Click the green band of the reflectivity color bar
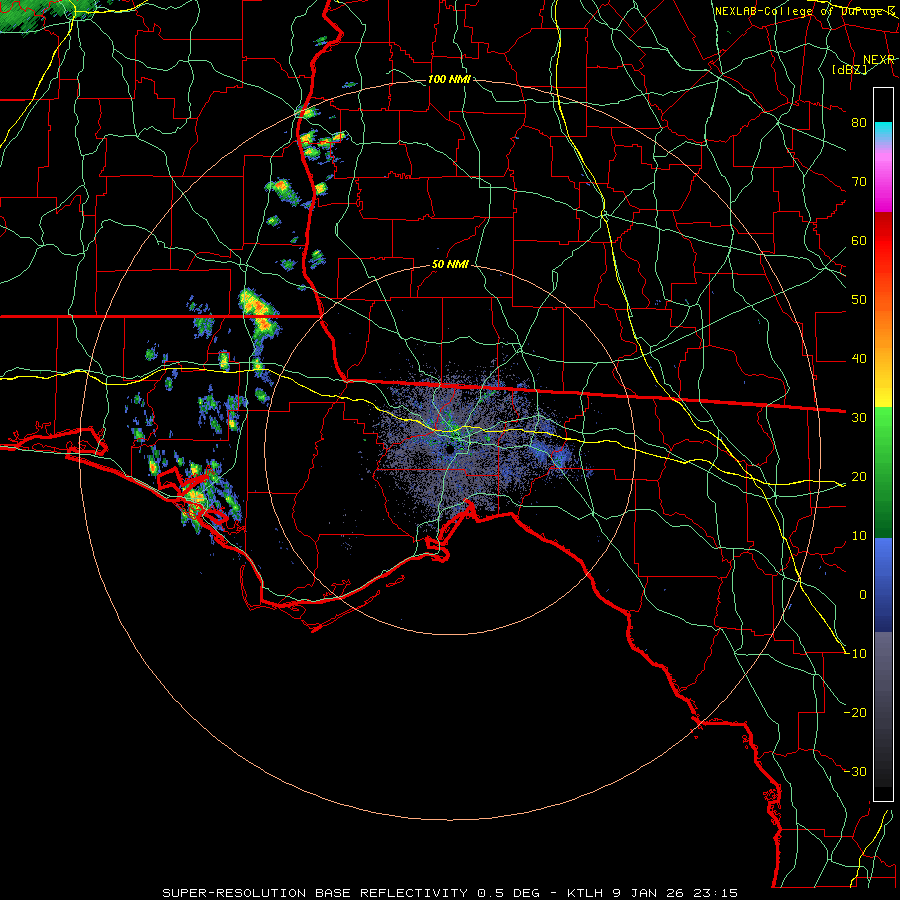The width and height of the screenshot is (900, 900). [883, 471]
